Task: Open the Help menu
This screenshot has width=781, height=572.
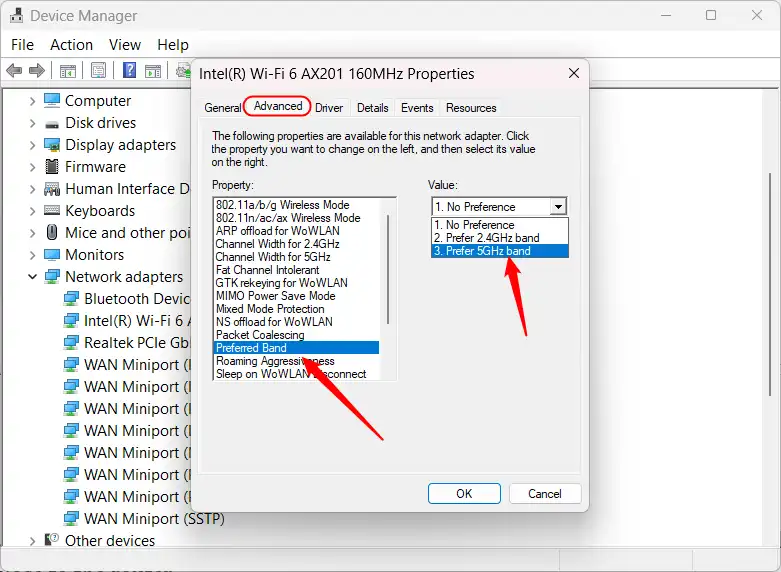Action: coord(173,45)
